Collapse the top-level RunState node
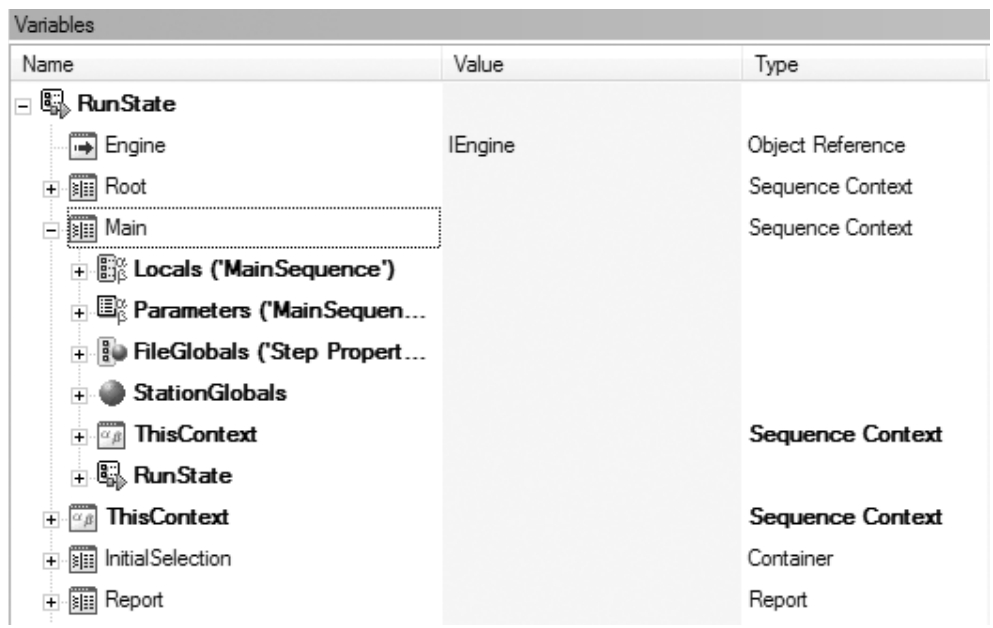 tap(23, 106)
